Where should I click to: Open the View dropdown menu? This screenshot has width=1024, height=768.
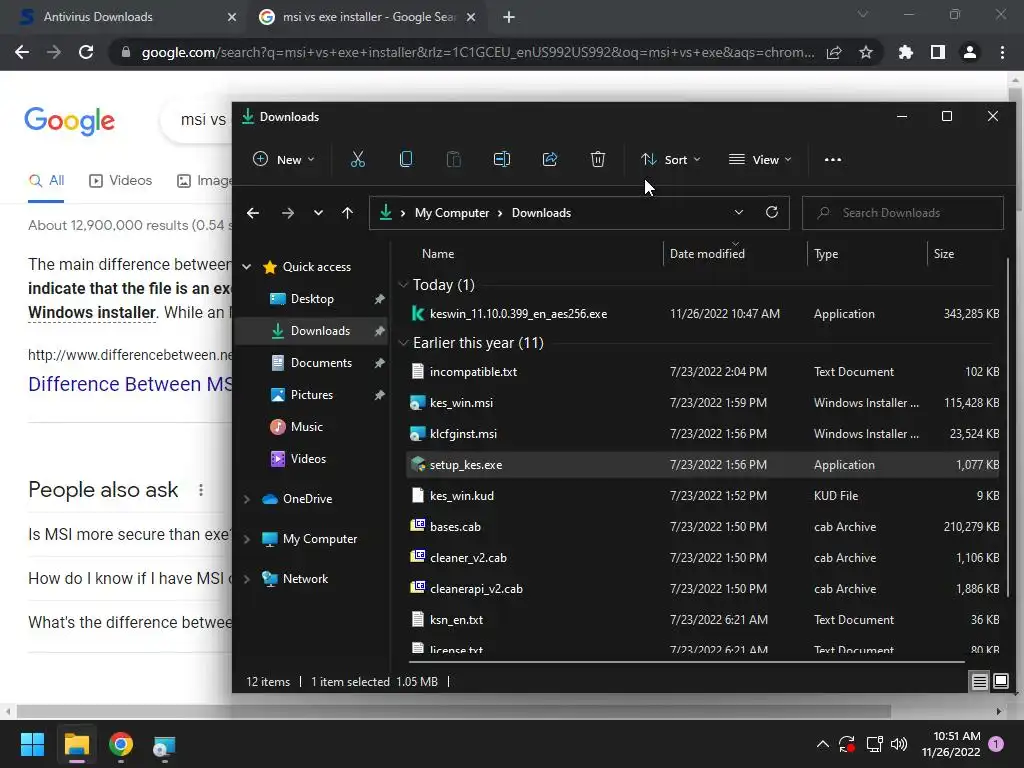pyautogui.click(x=760, y=159)
